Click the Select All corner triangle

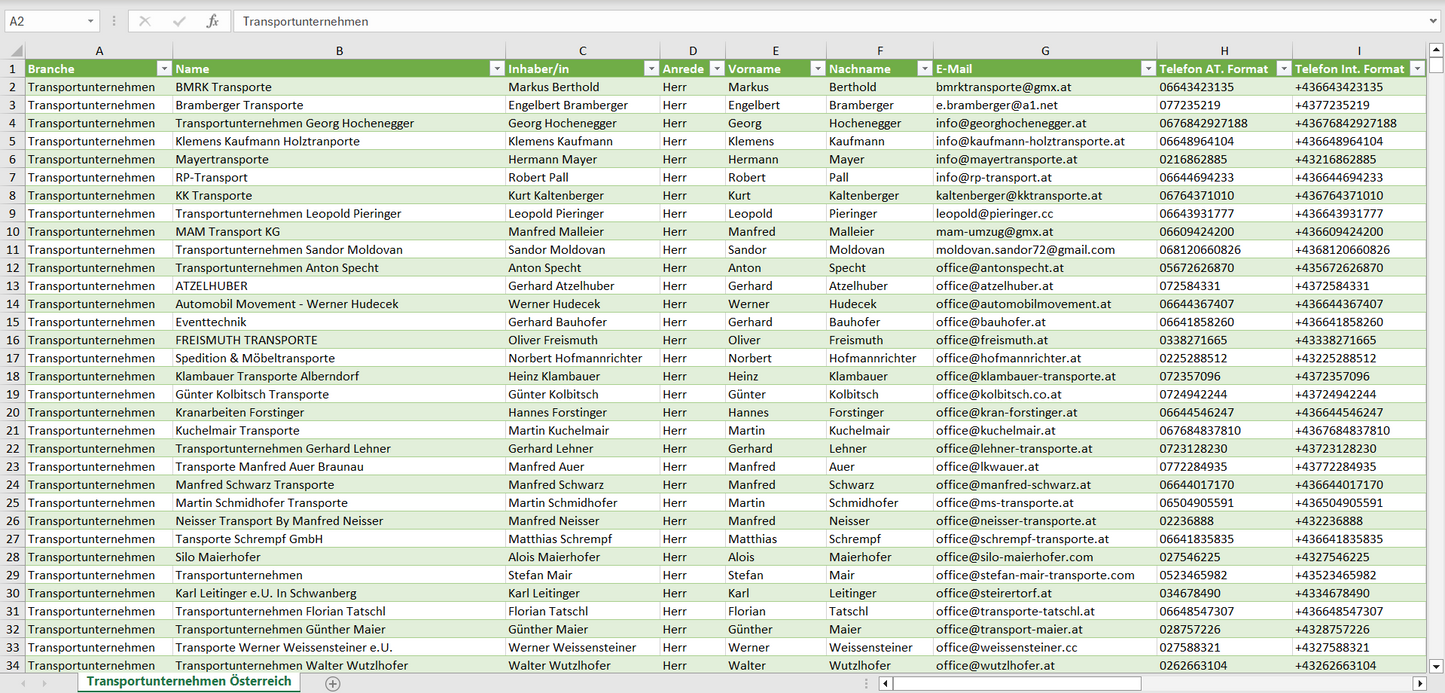[13, 50]
